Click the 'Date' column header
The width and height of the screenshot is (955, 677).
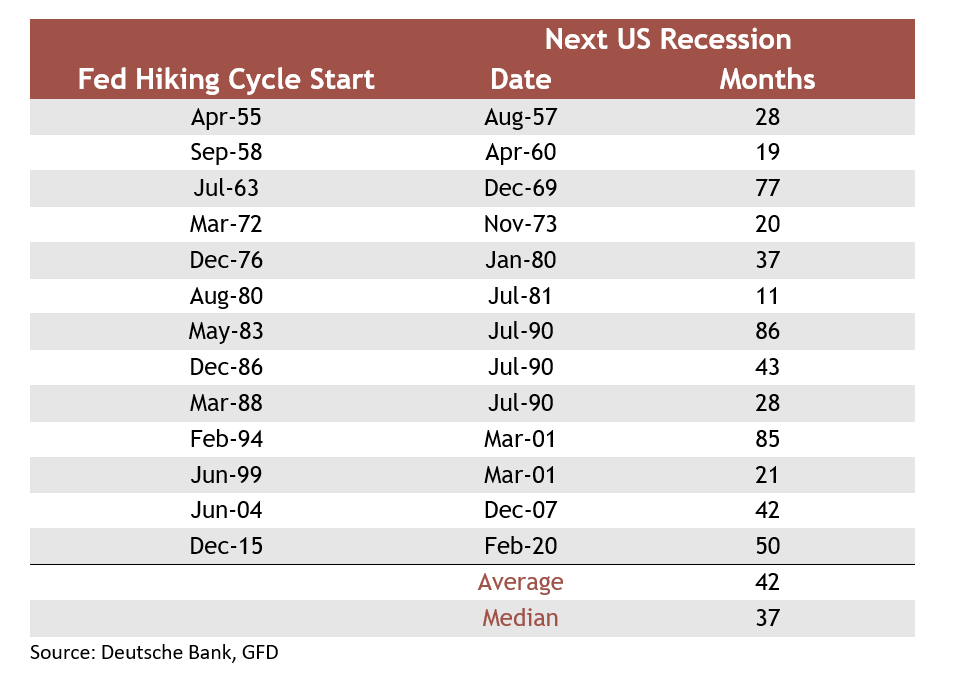[x=521, y=79]
